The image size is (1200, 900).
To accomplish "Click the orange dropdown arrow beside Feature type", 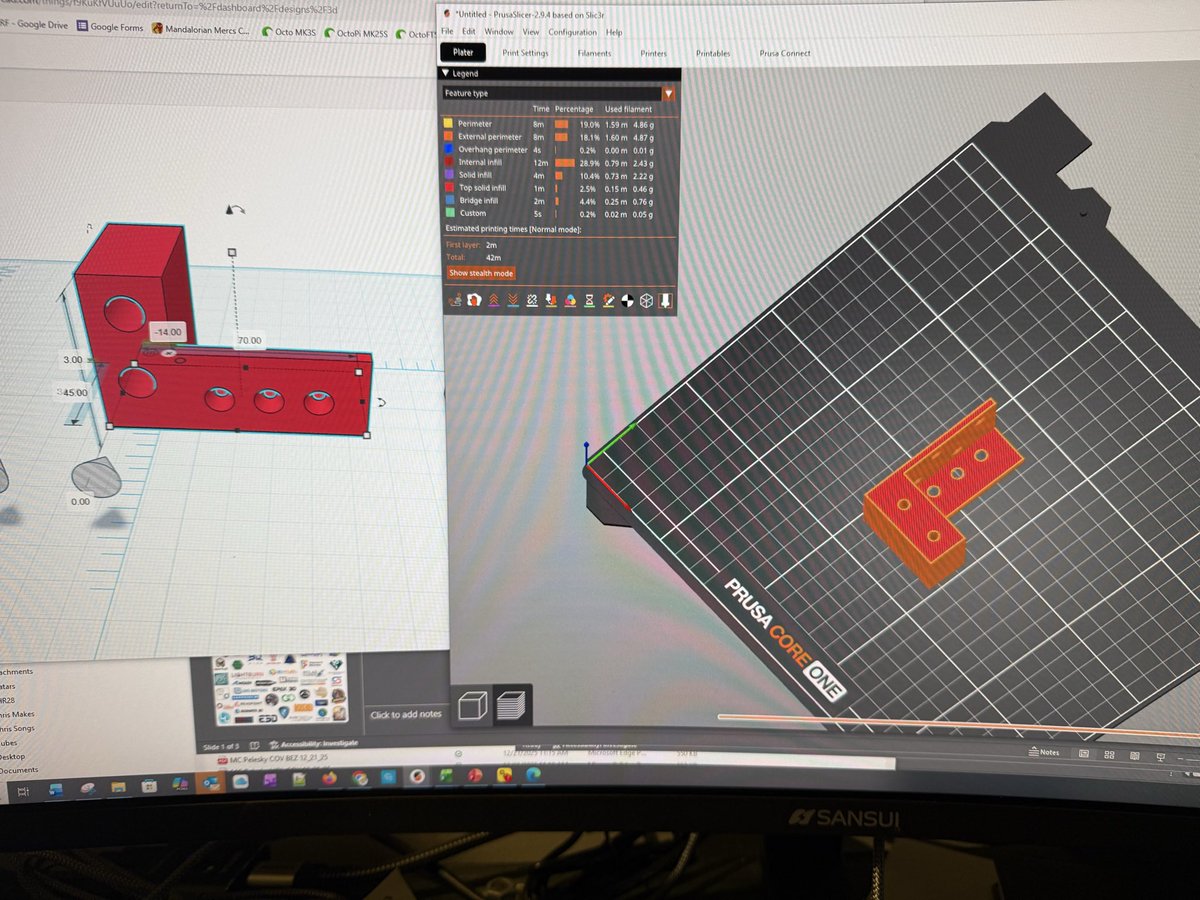I will [x=669, y=93].
